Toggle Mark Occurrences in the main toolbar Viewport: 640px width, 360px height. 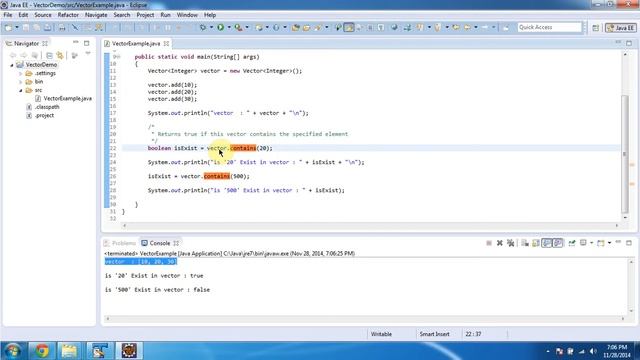[x=349, y=27]
